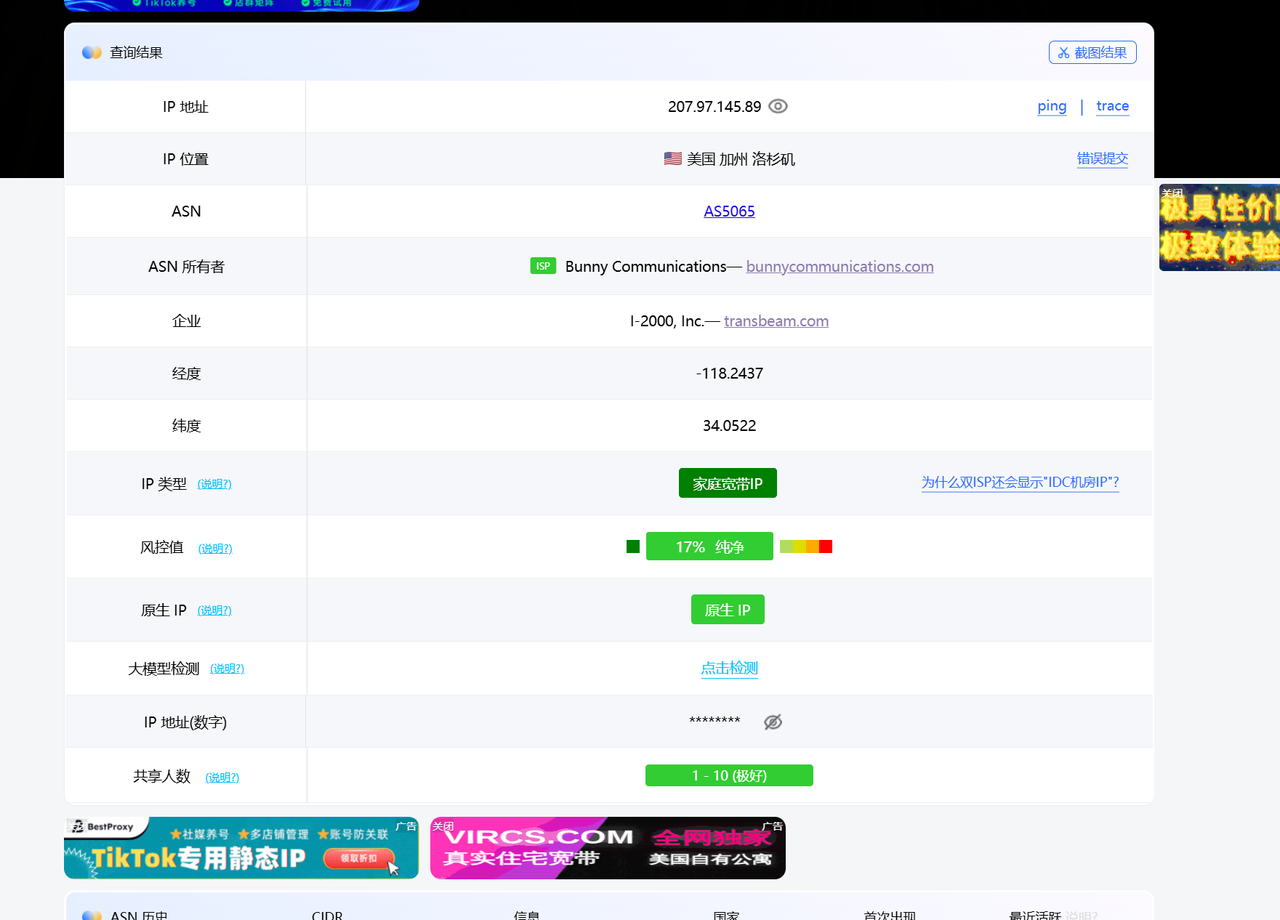The height and width of the screenshot is (920, 1280).
Task: Close the VIRCS.COM ad with 关闭
Action: coord(443,826)
